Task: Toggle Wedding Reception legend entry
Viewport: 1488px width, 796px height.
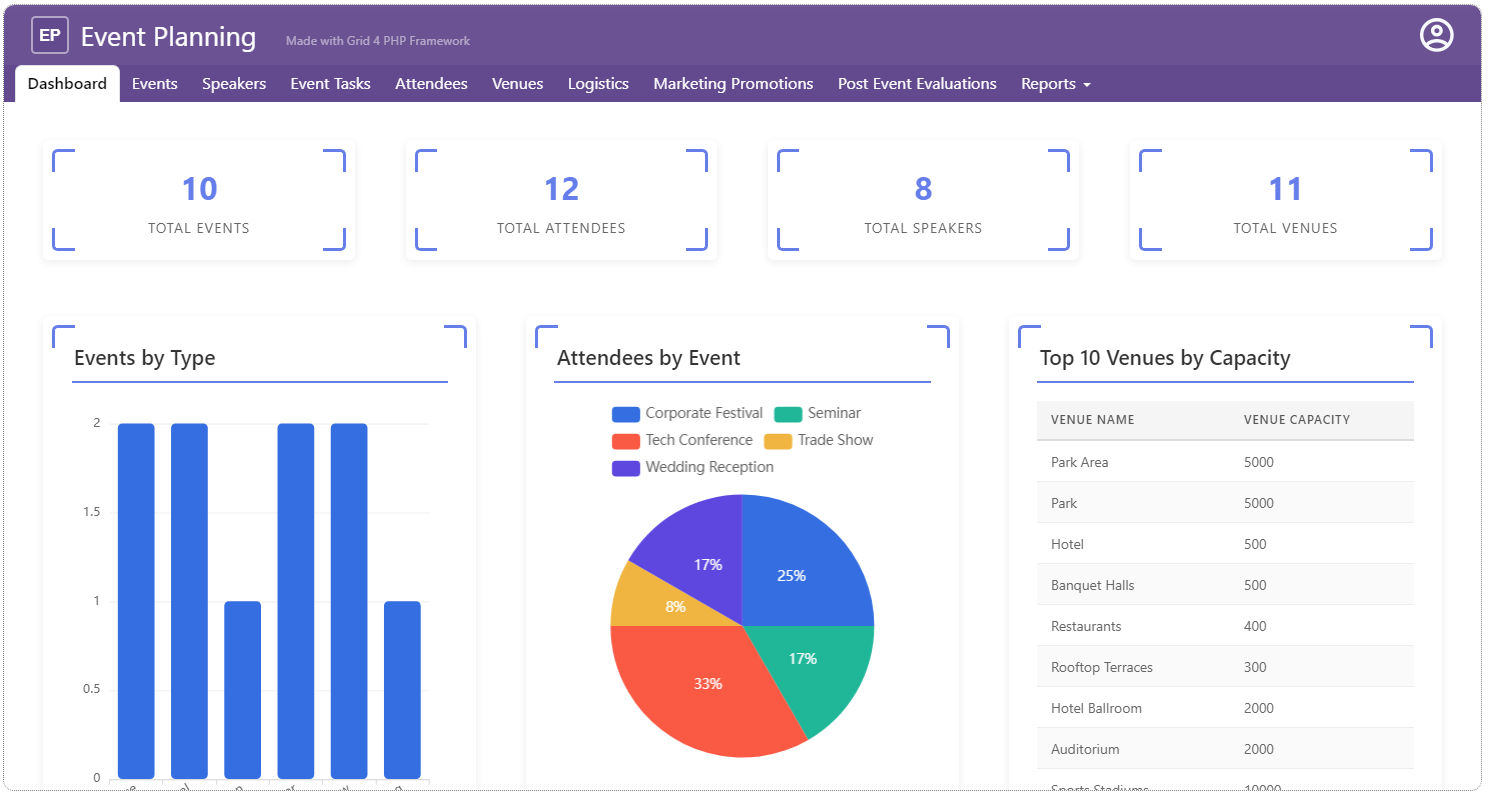Action: pos(692,467)
